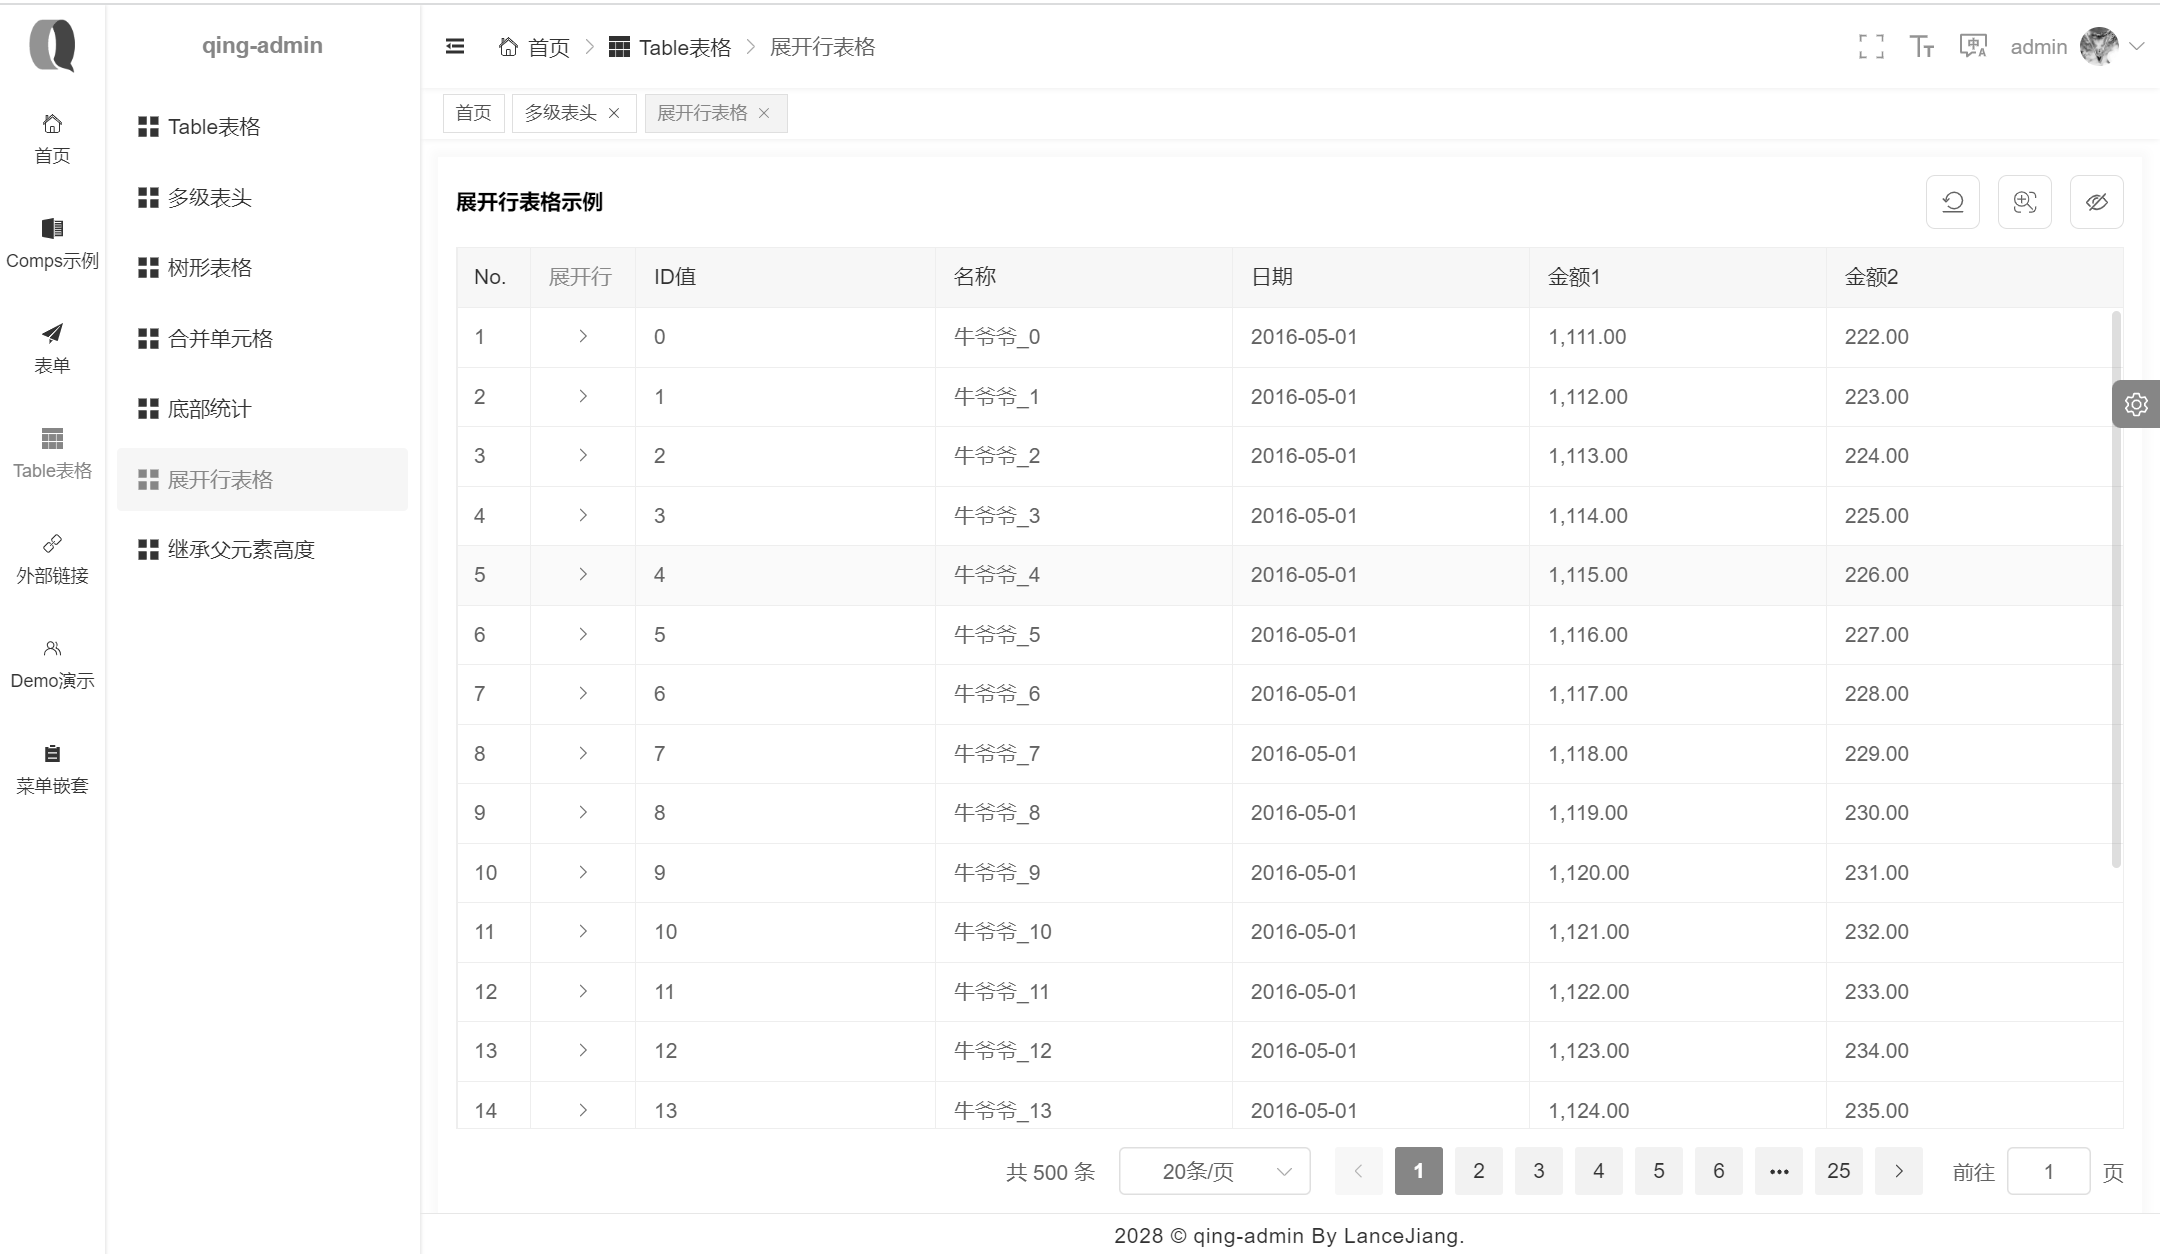Open the 20条/页 page size dropdown
2160x1254 pixels.
pyautogui.click(x=1214, y=1171)
